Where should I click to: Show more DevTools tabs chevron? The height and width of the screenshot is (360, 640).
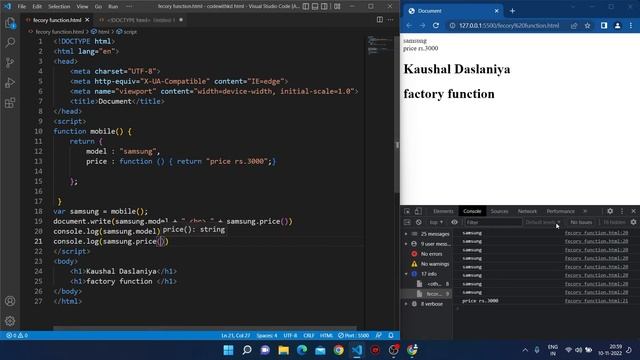(585, 211)
